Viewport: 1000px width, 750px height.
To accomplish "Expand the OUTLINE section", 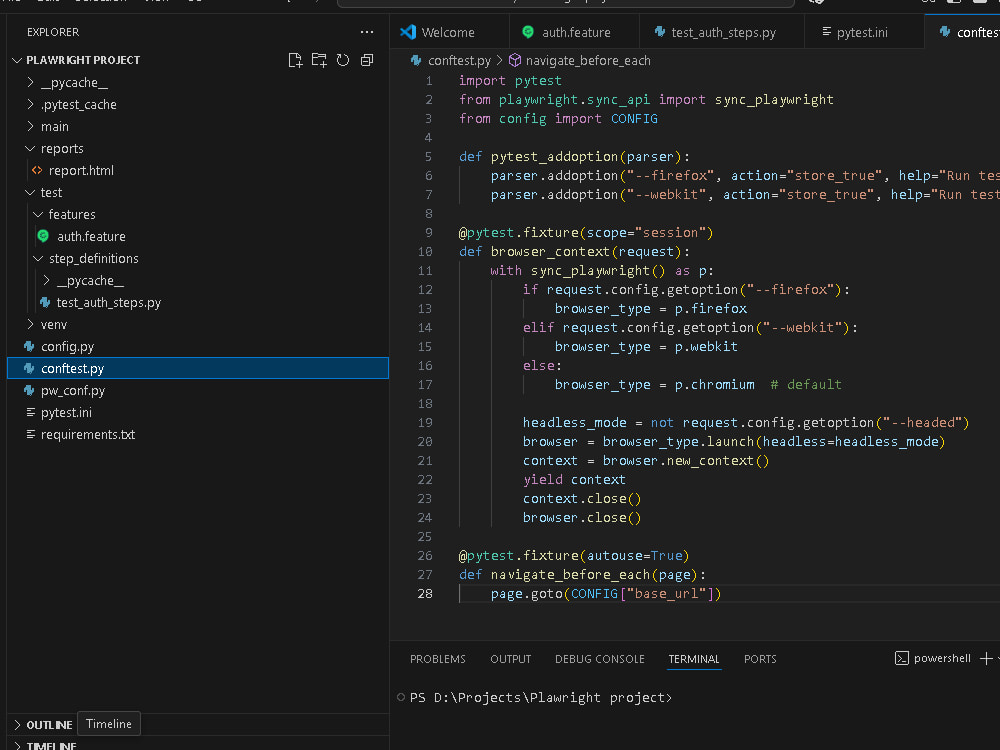I will pos(17,725).
